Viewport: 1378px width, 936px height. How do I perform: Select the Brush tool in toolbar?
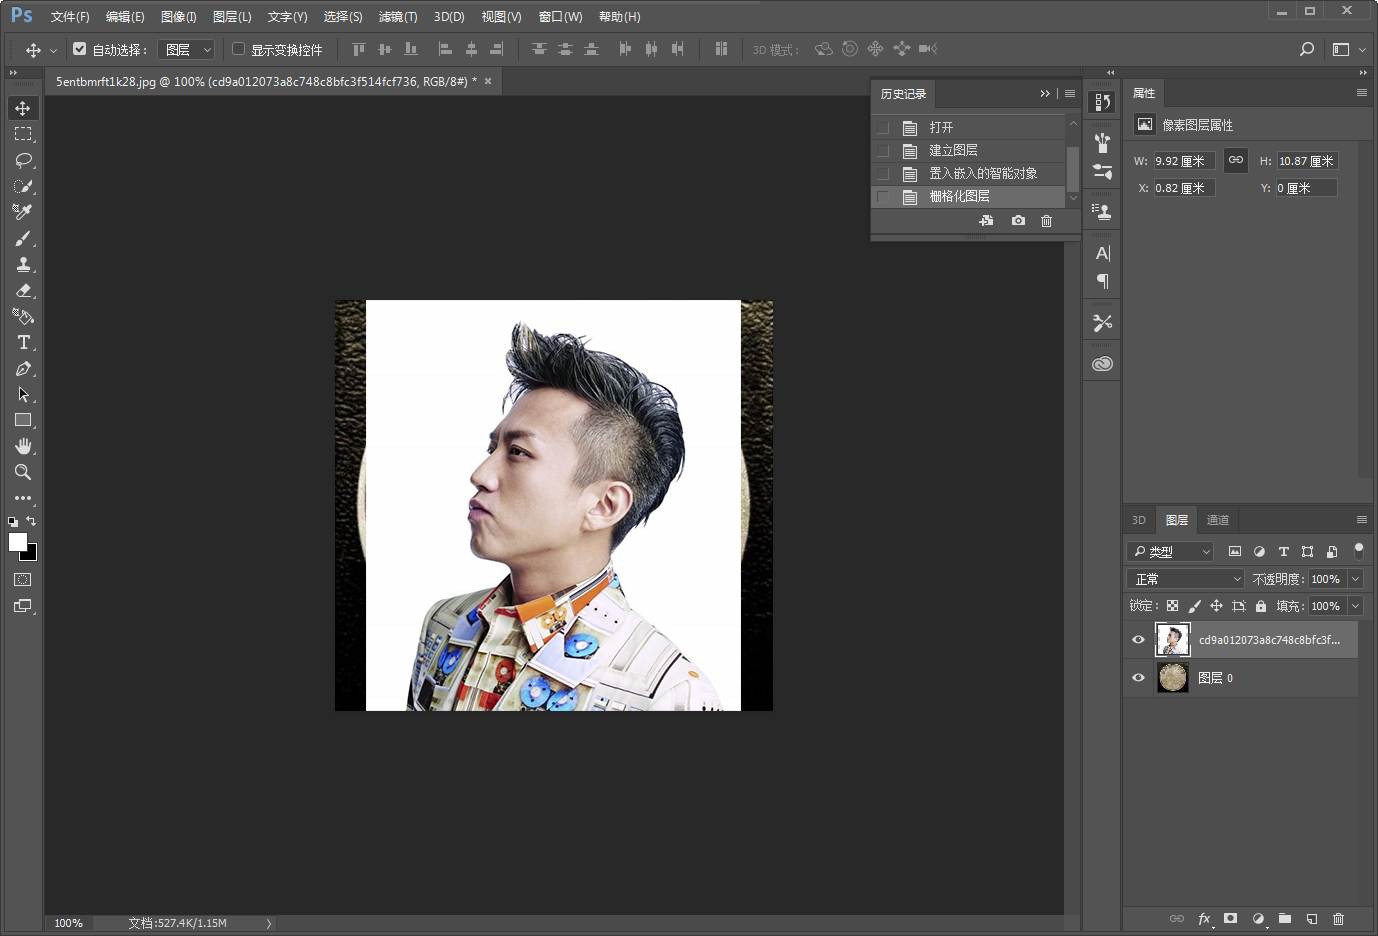23,238
